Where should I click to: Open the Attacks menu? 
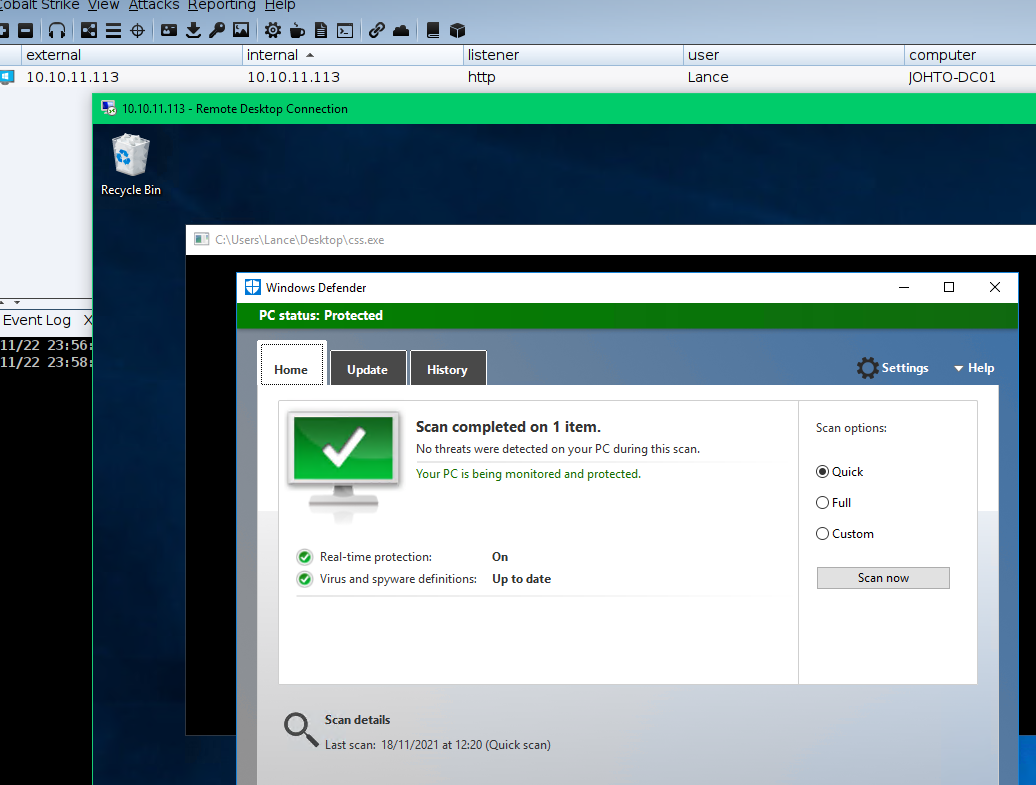(x=154, y=5)
